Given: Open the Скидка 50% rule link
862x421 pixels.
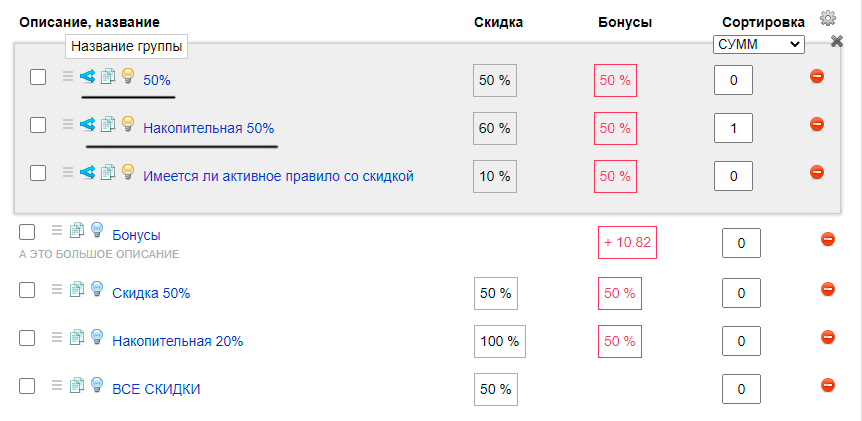Looking at the screenshot, I should pos(151,293).
